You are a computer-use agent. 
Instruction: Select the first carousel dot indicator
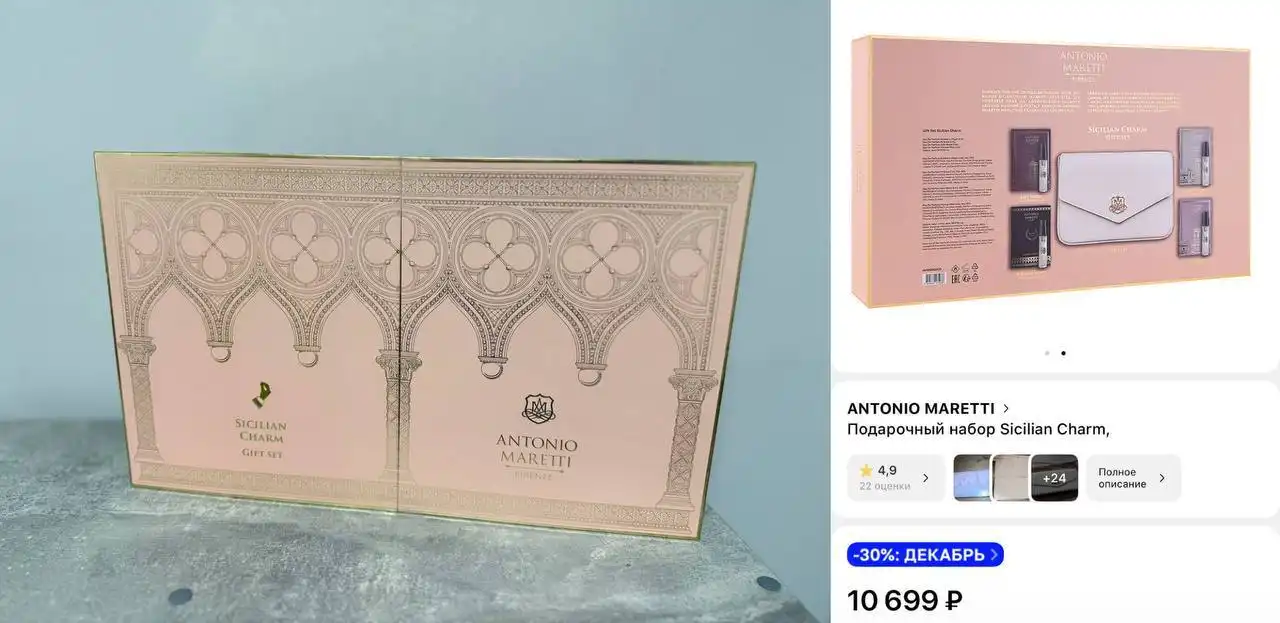click(1047, 353)
